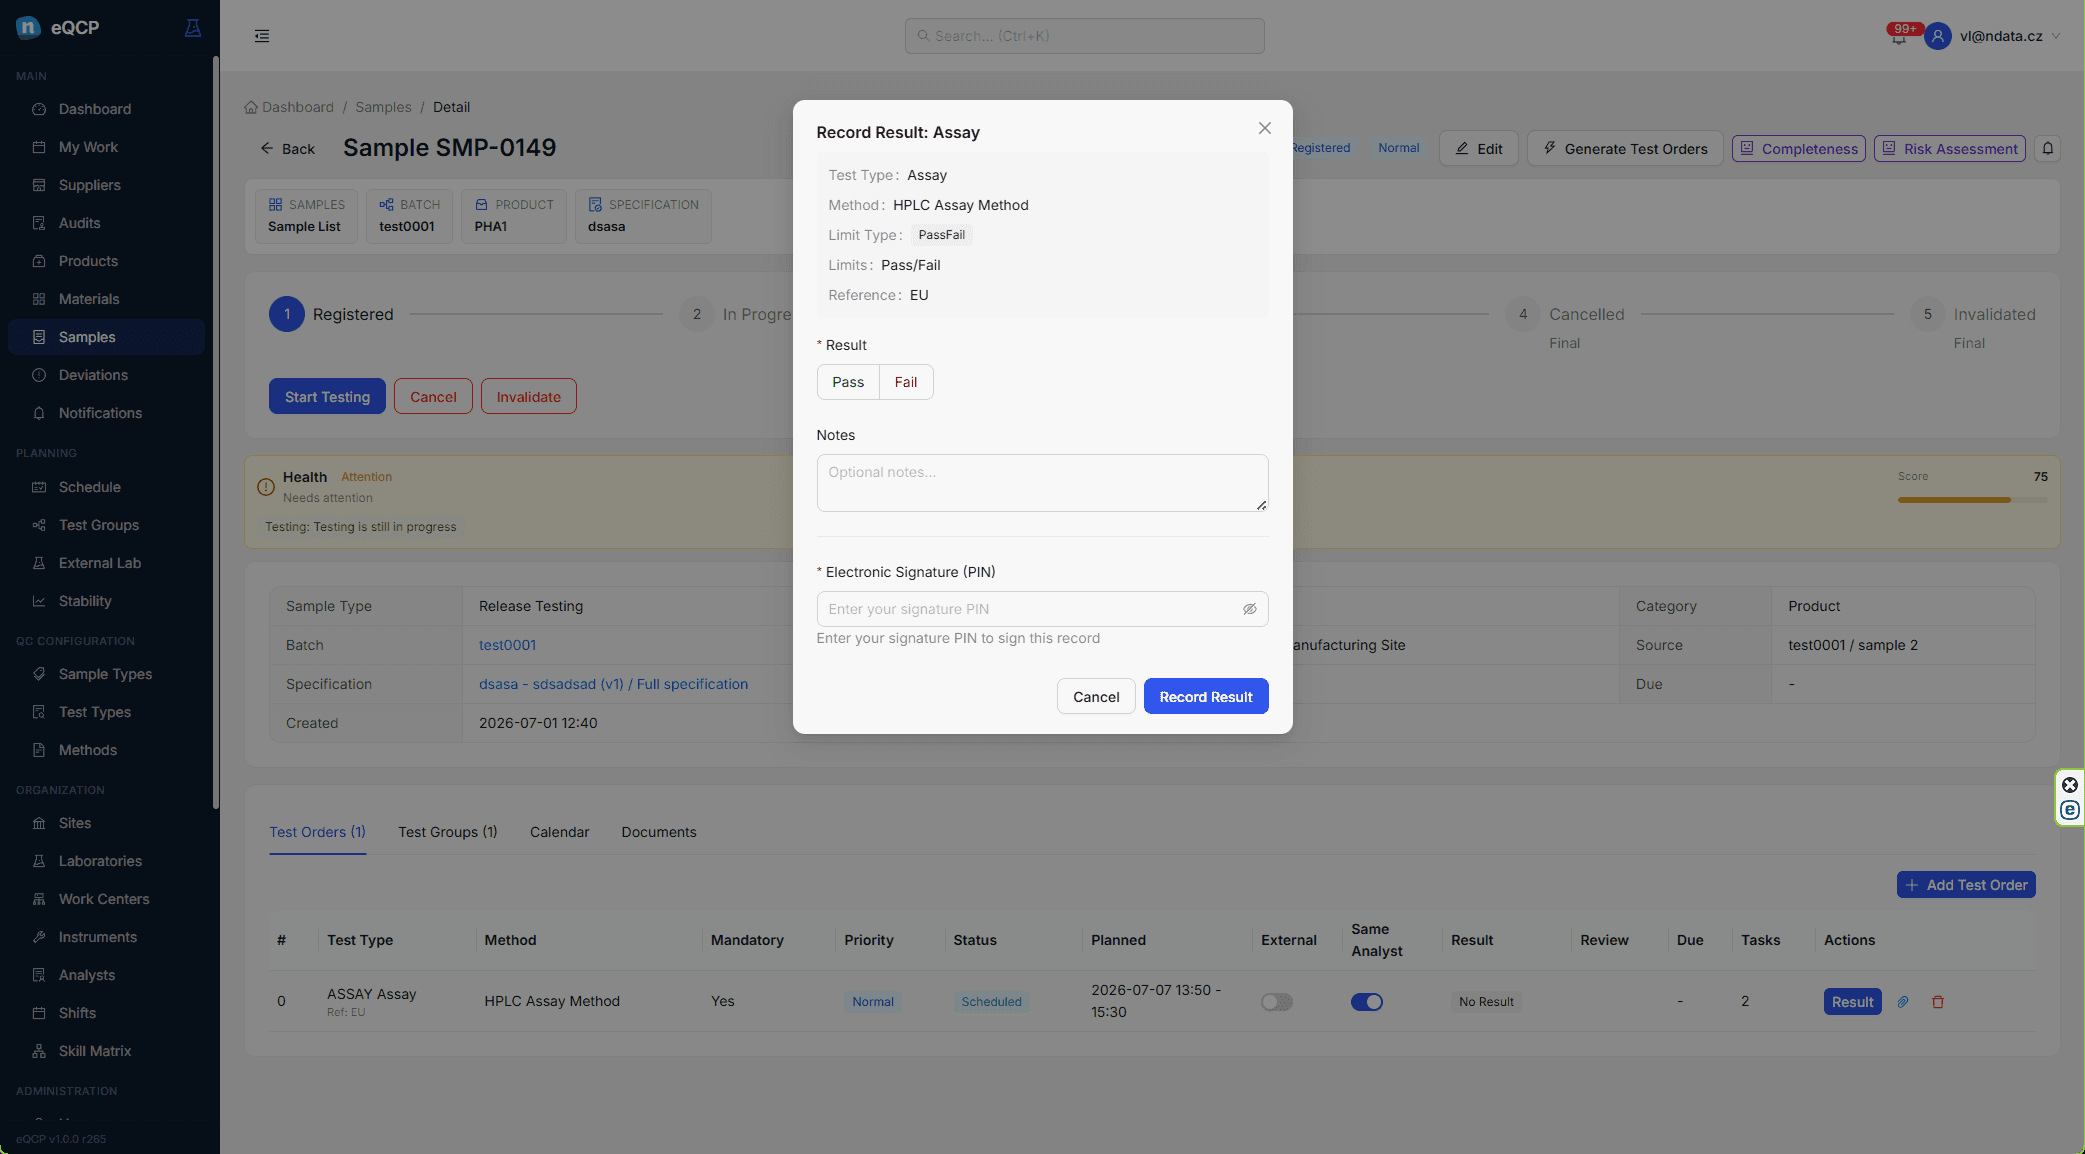Expand the vl@ndata.cz user menu
This screenshot has width=2085, height=1154.
tap(2009, 36)
